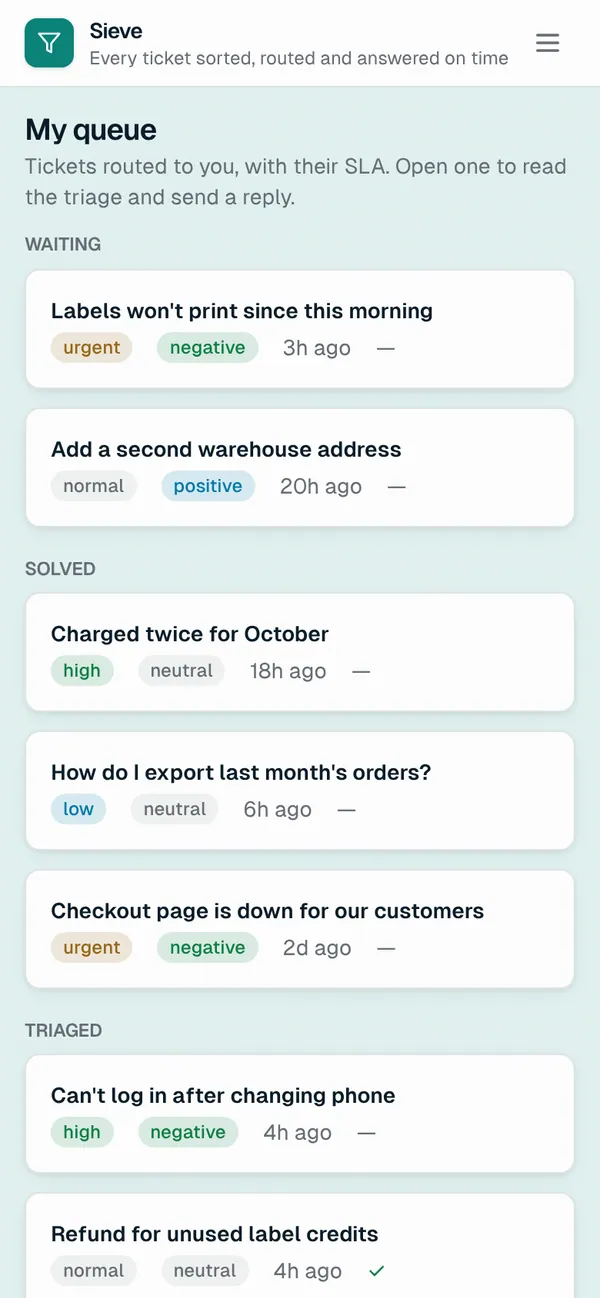Image resolution: width=600 pixels, height=1298 pixels.
Task: Click the "Sieve" app title
Action: pyautogui.click(x=116, y=31)
